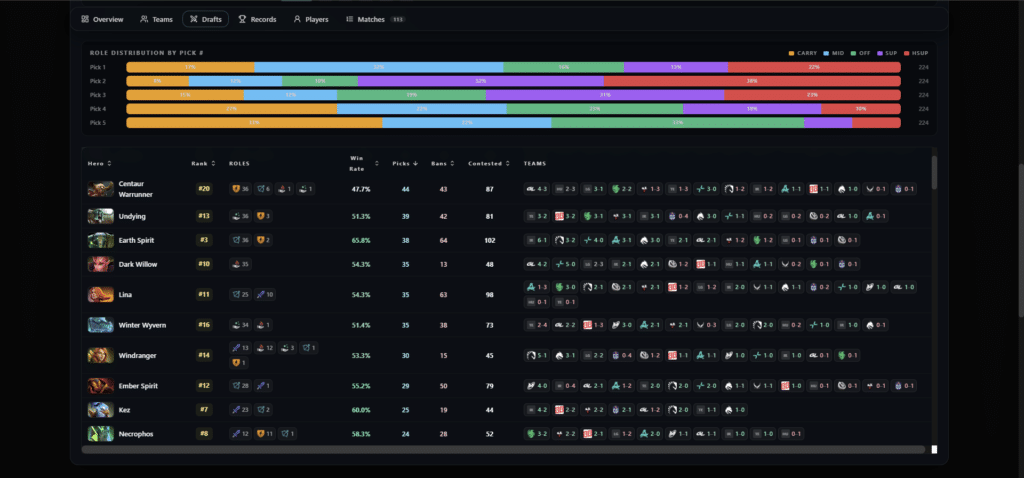Click the Undying hero portrait
This screenshot has height=478, width=1024.
click(101, 216)
